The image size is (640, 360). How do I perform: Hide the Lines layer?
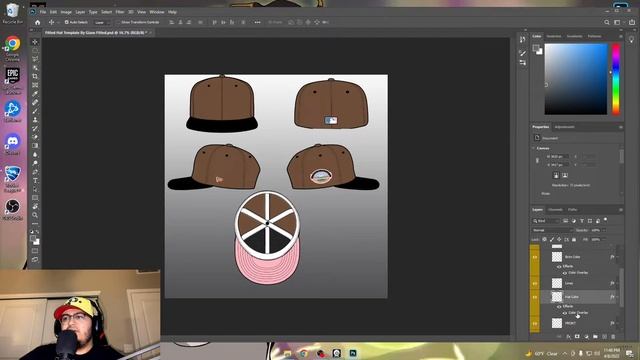[535, 283]
